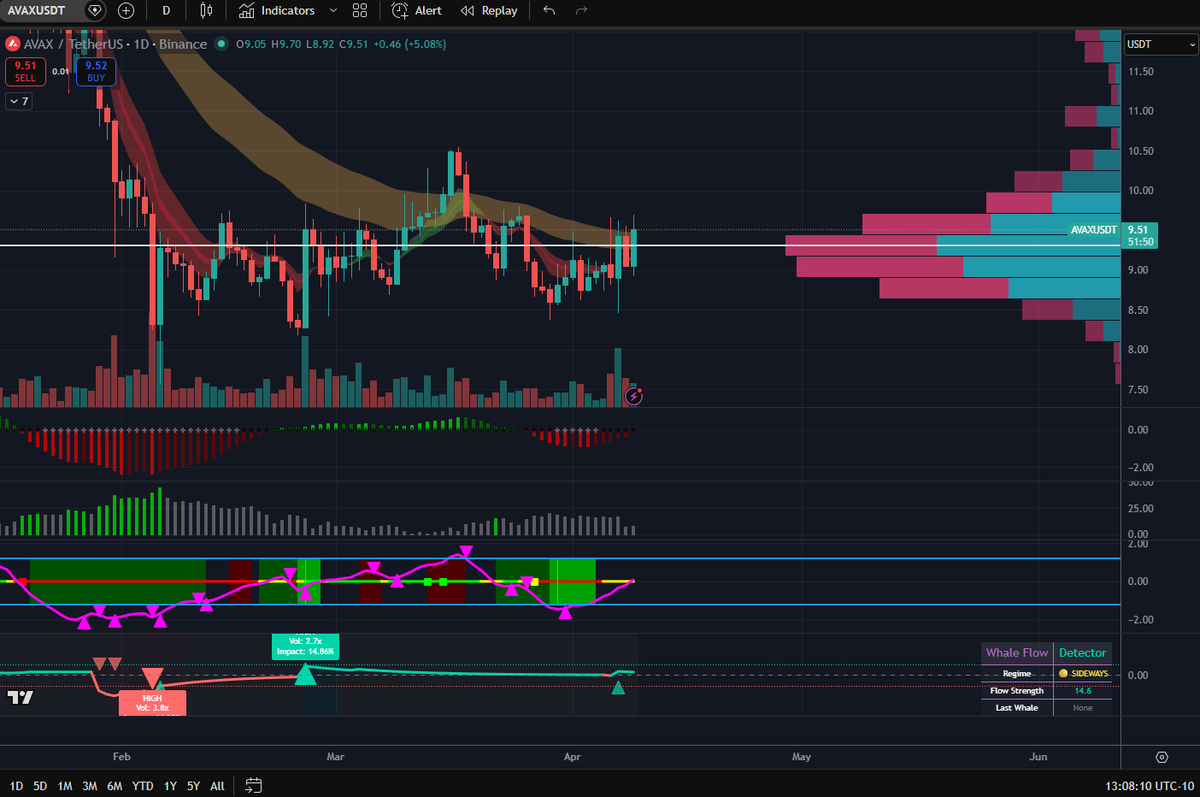Open chart settings gear on time axis
This screenshot has width=1200, height=797.
[1162, 757]
